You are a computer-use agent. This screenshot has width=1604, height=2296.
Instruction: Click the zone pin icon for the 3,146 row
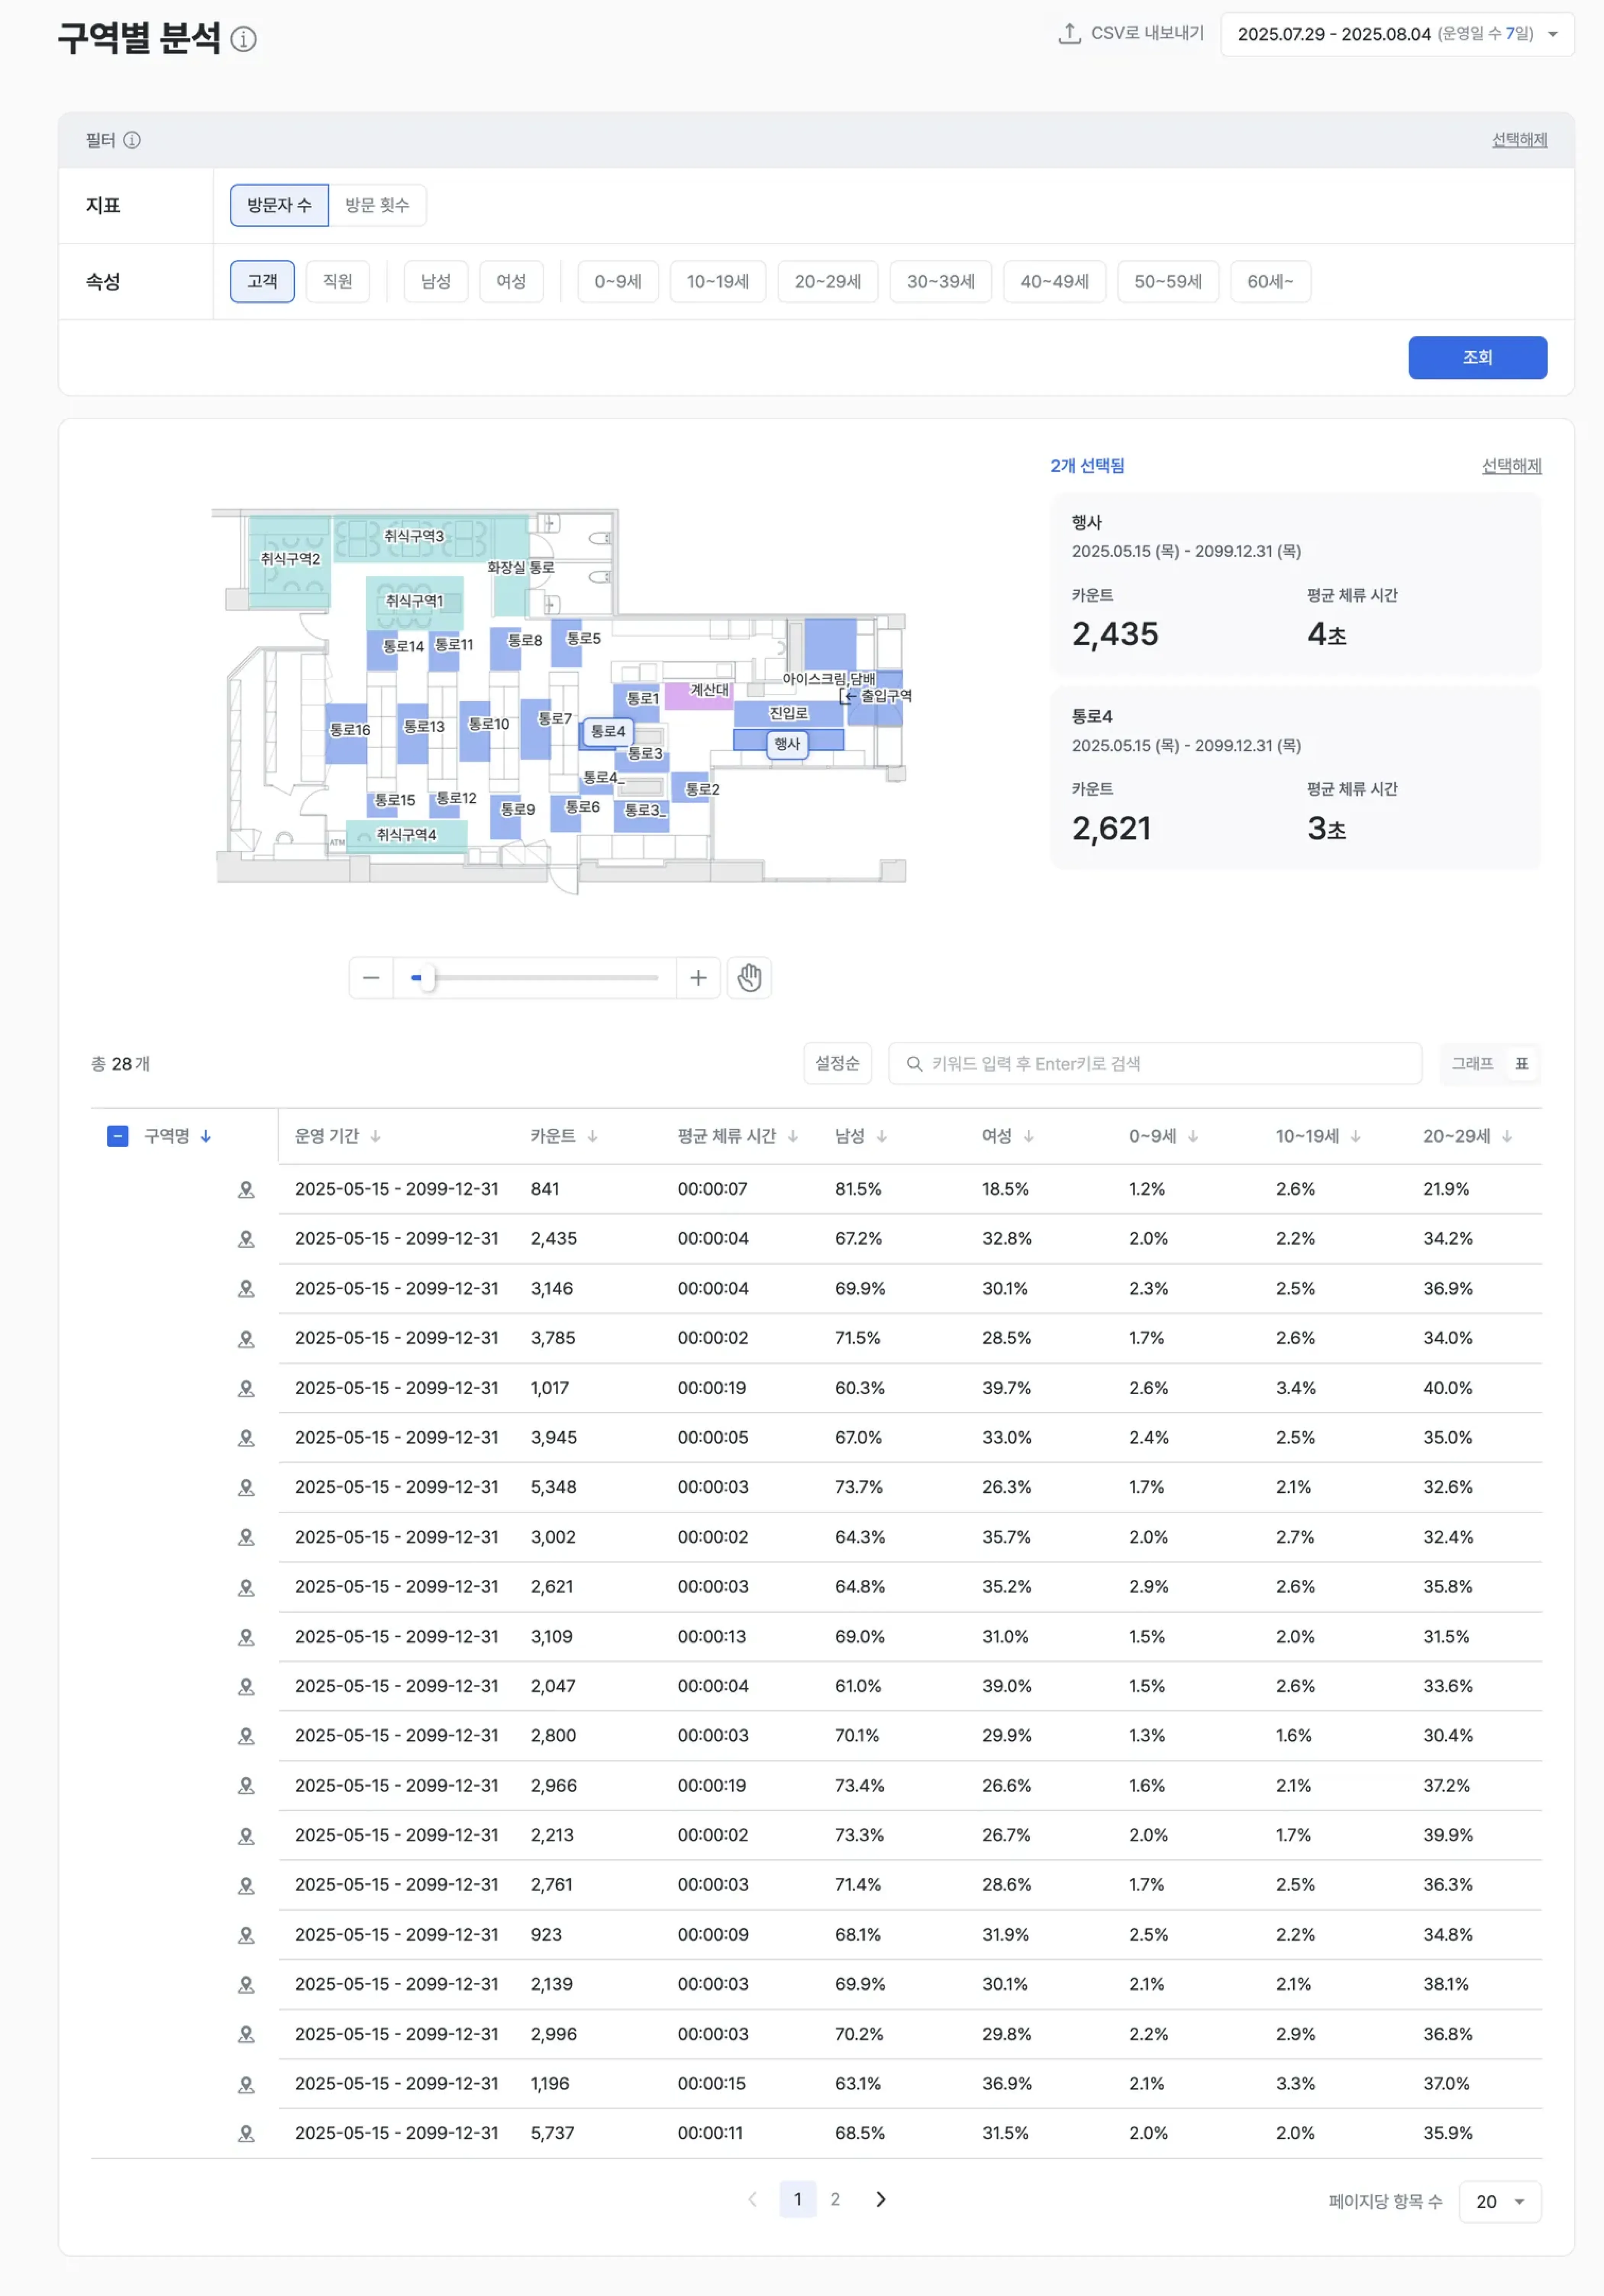(x=246, y=1288)
